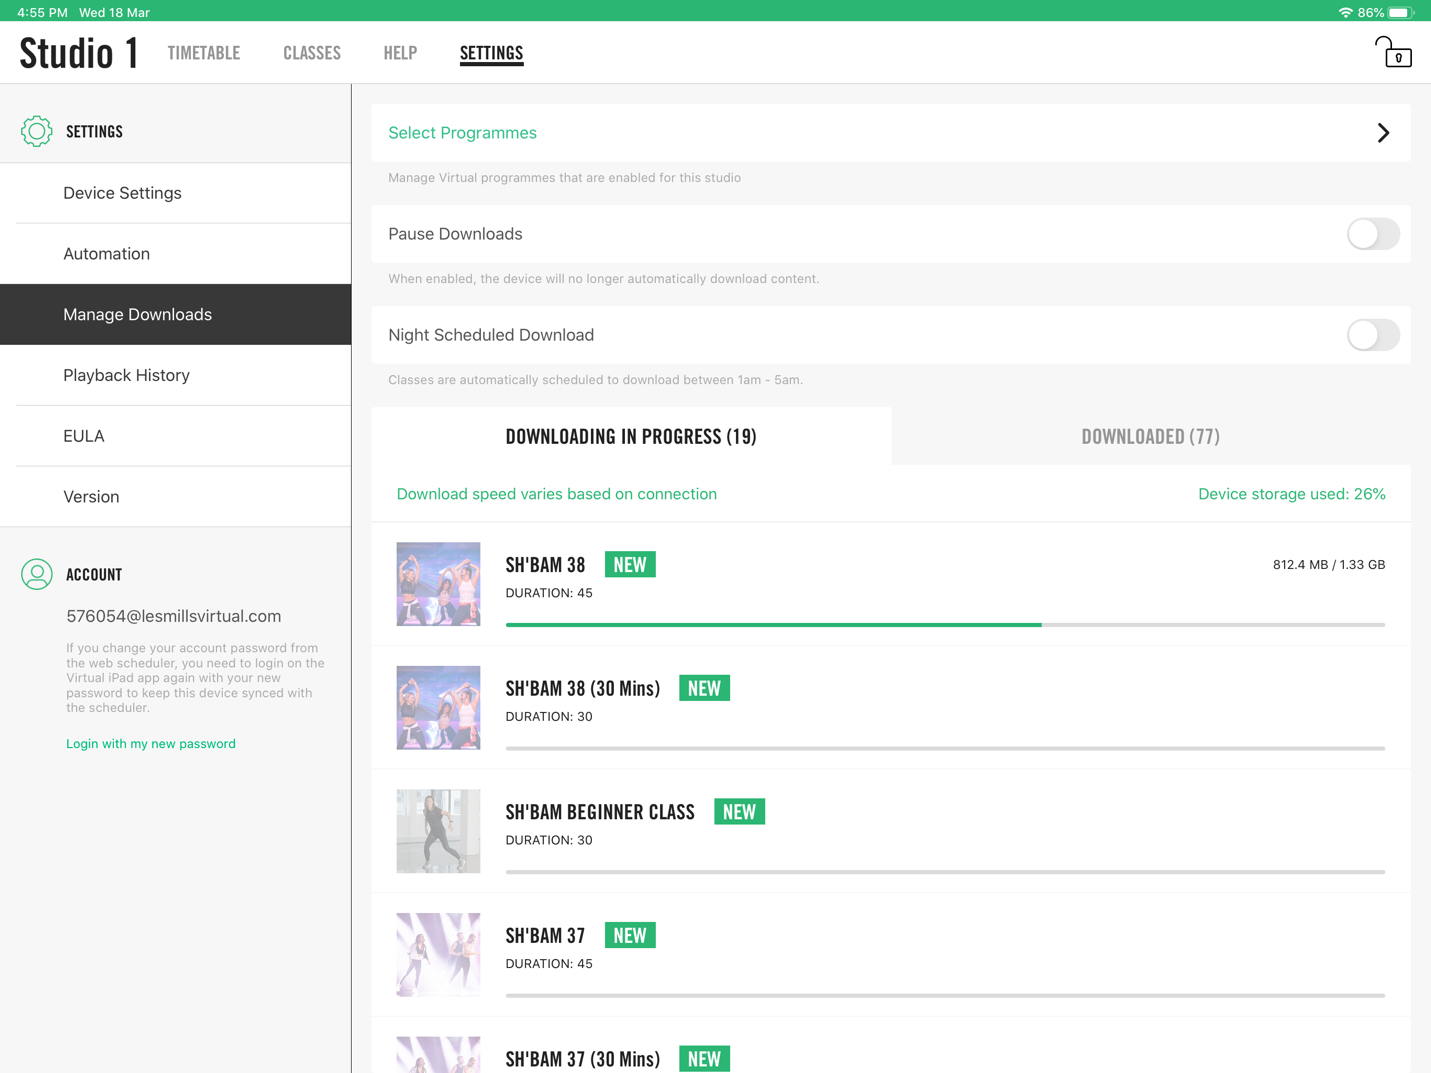Viewport: 1431px width, 1073px height.
Task: Click Login with my new password link
Action: pos(151,744)
